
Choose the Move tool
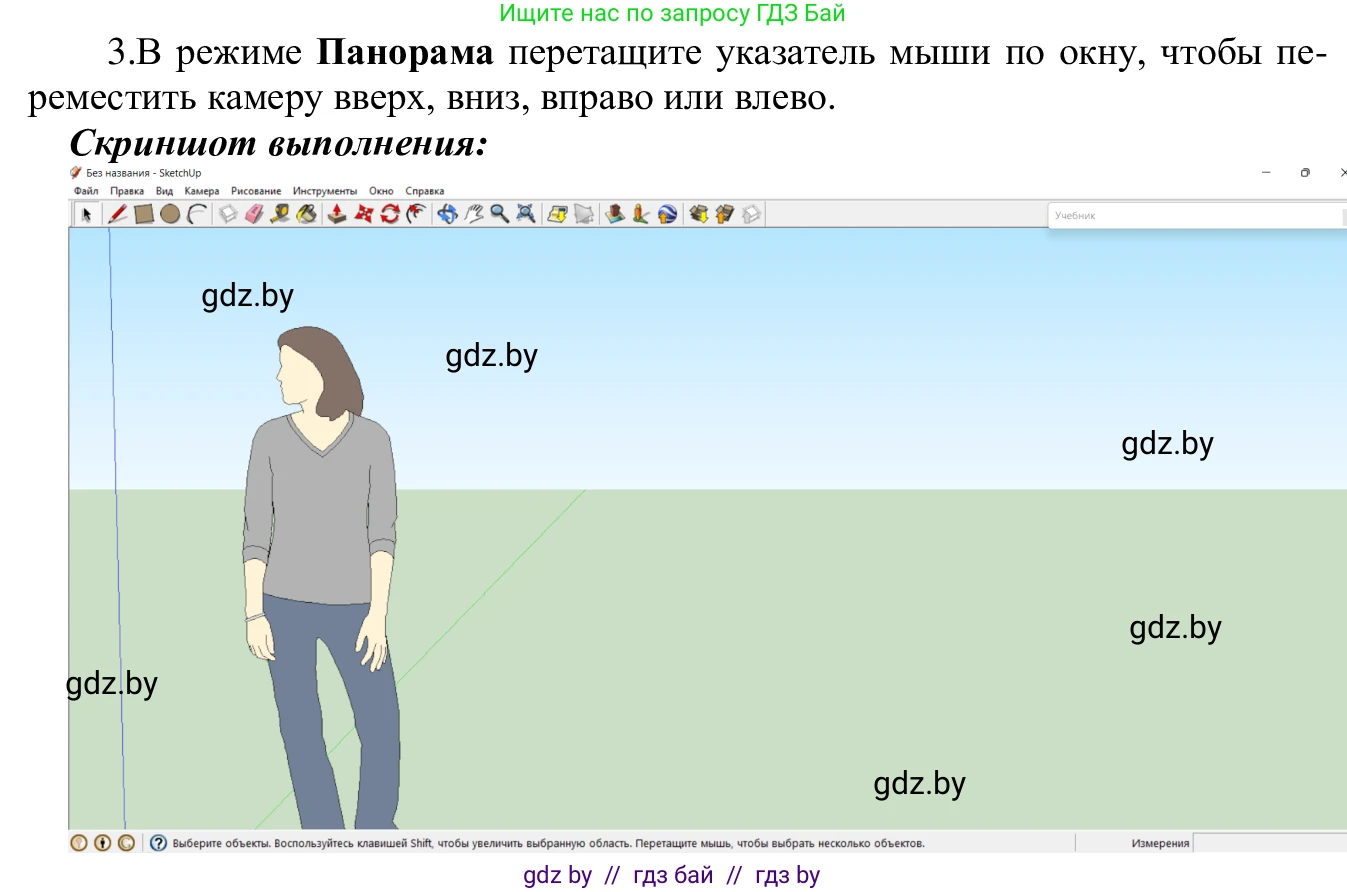pos(363,214)
